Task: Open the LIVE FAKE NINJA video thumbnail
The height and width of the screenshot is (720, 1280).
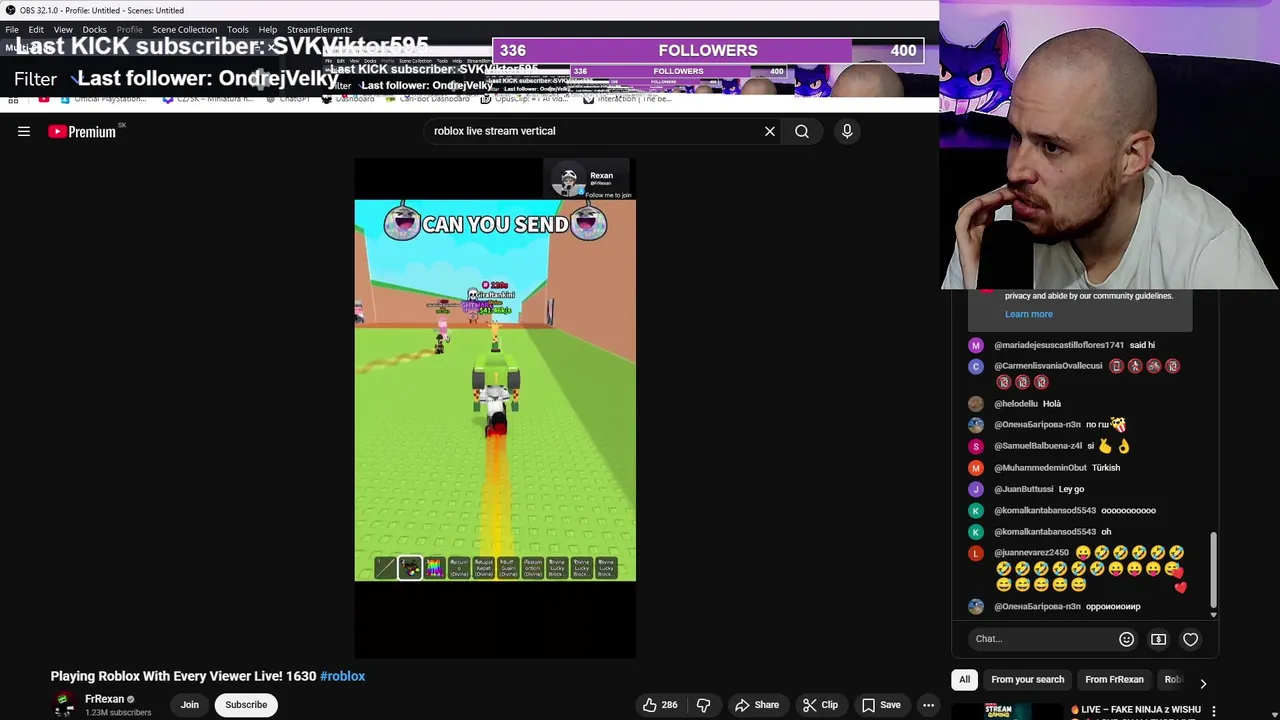Action: [1008, 711]
